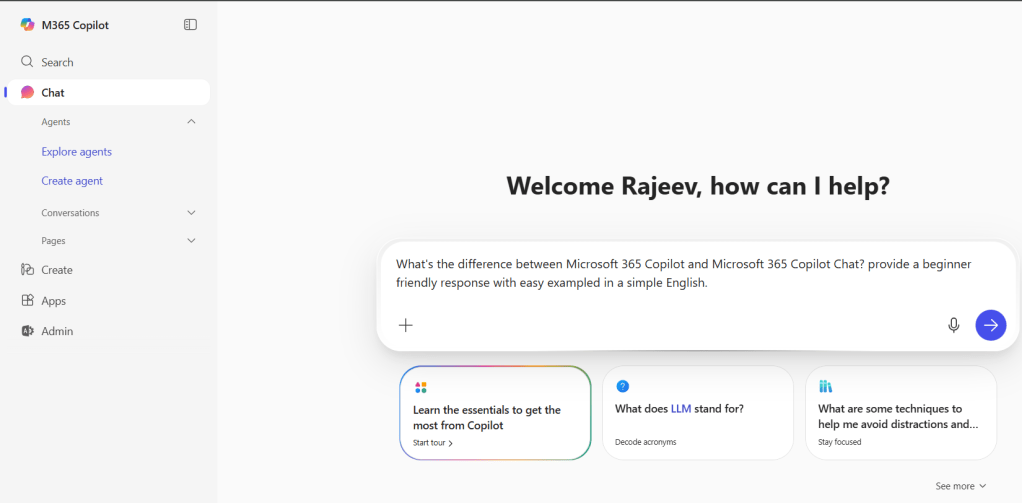Click the Admin icon in sidebar
Screen dimensions: 1022x503
(28, 331)
